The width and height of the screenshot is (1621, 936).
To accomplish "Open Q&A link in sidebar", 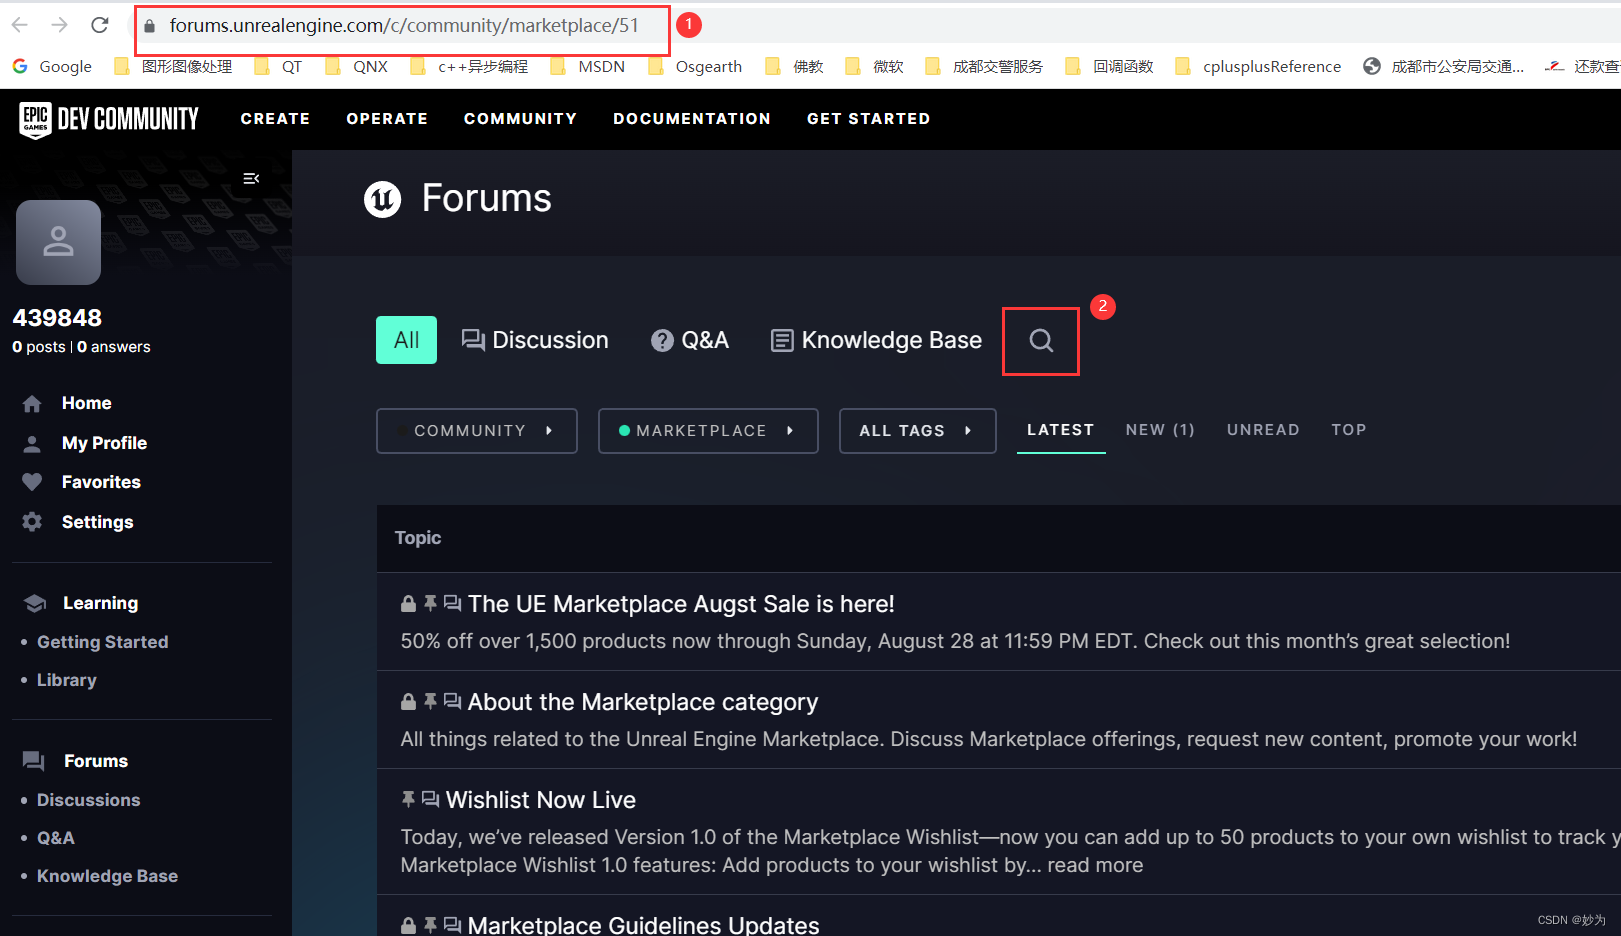I will point(55,838).
